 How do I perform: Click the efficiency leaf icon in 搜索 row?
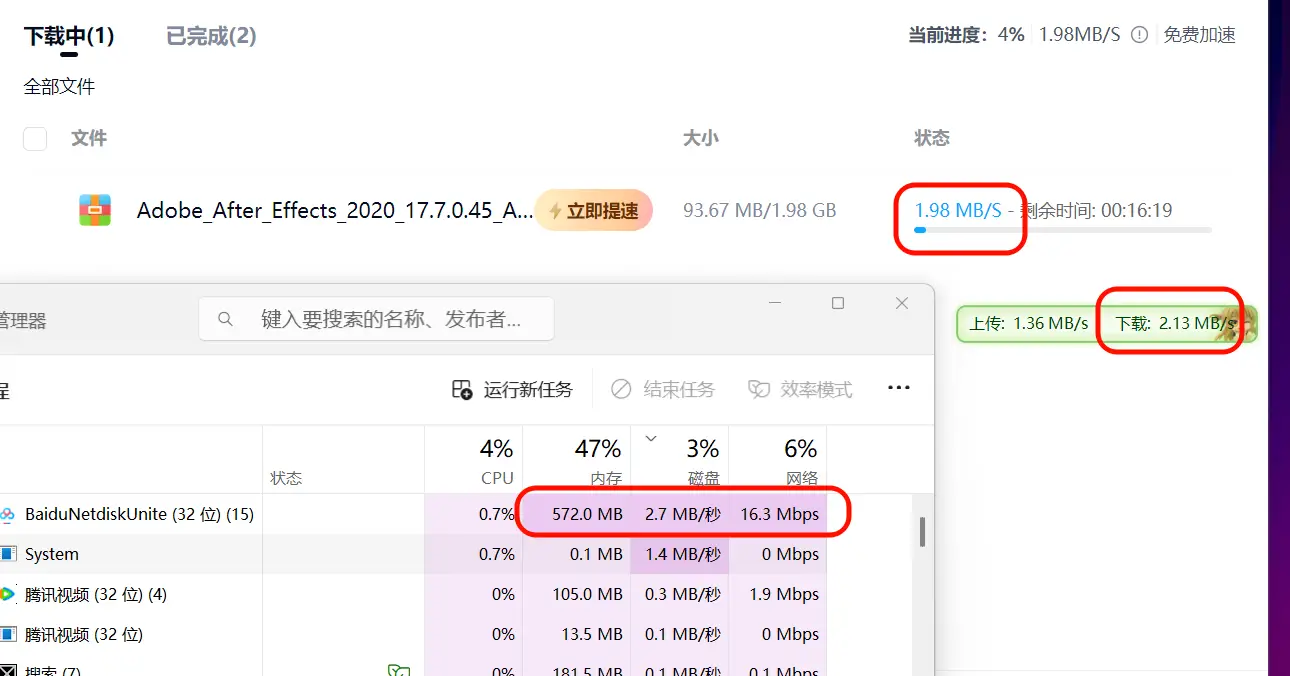(398, 669)
